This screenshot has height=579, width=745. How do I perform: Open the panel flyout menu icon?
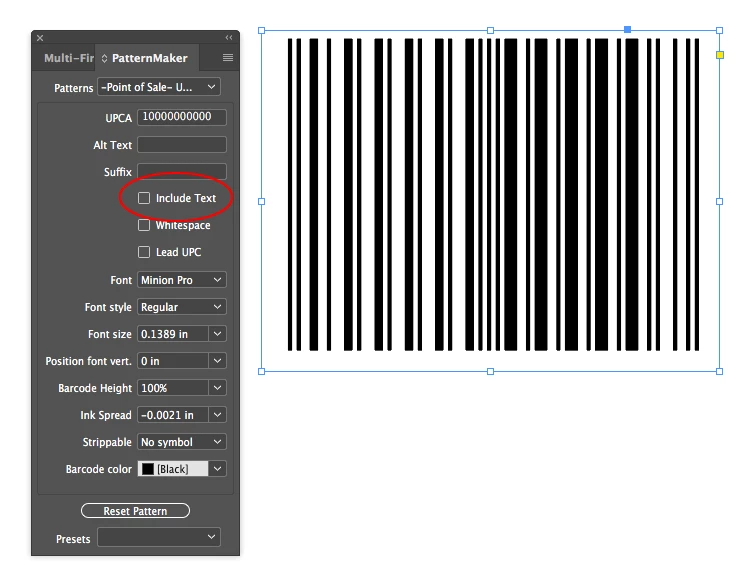tap(228, 57)
